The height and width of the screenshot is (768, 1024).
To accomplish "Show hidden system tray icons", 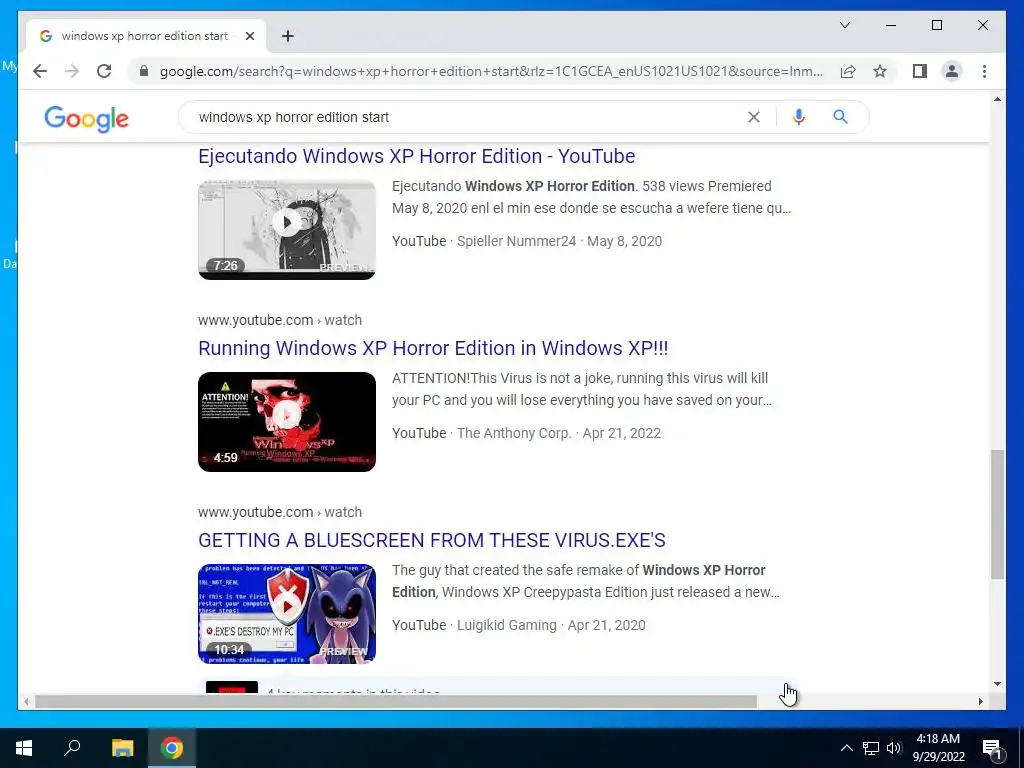I will 846,748.
